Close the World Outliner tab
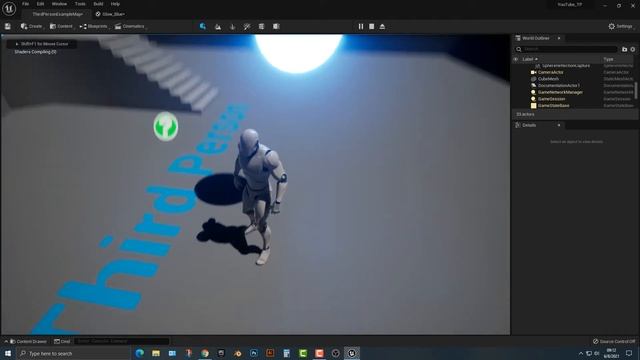 (x=559, y=38)
